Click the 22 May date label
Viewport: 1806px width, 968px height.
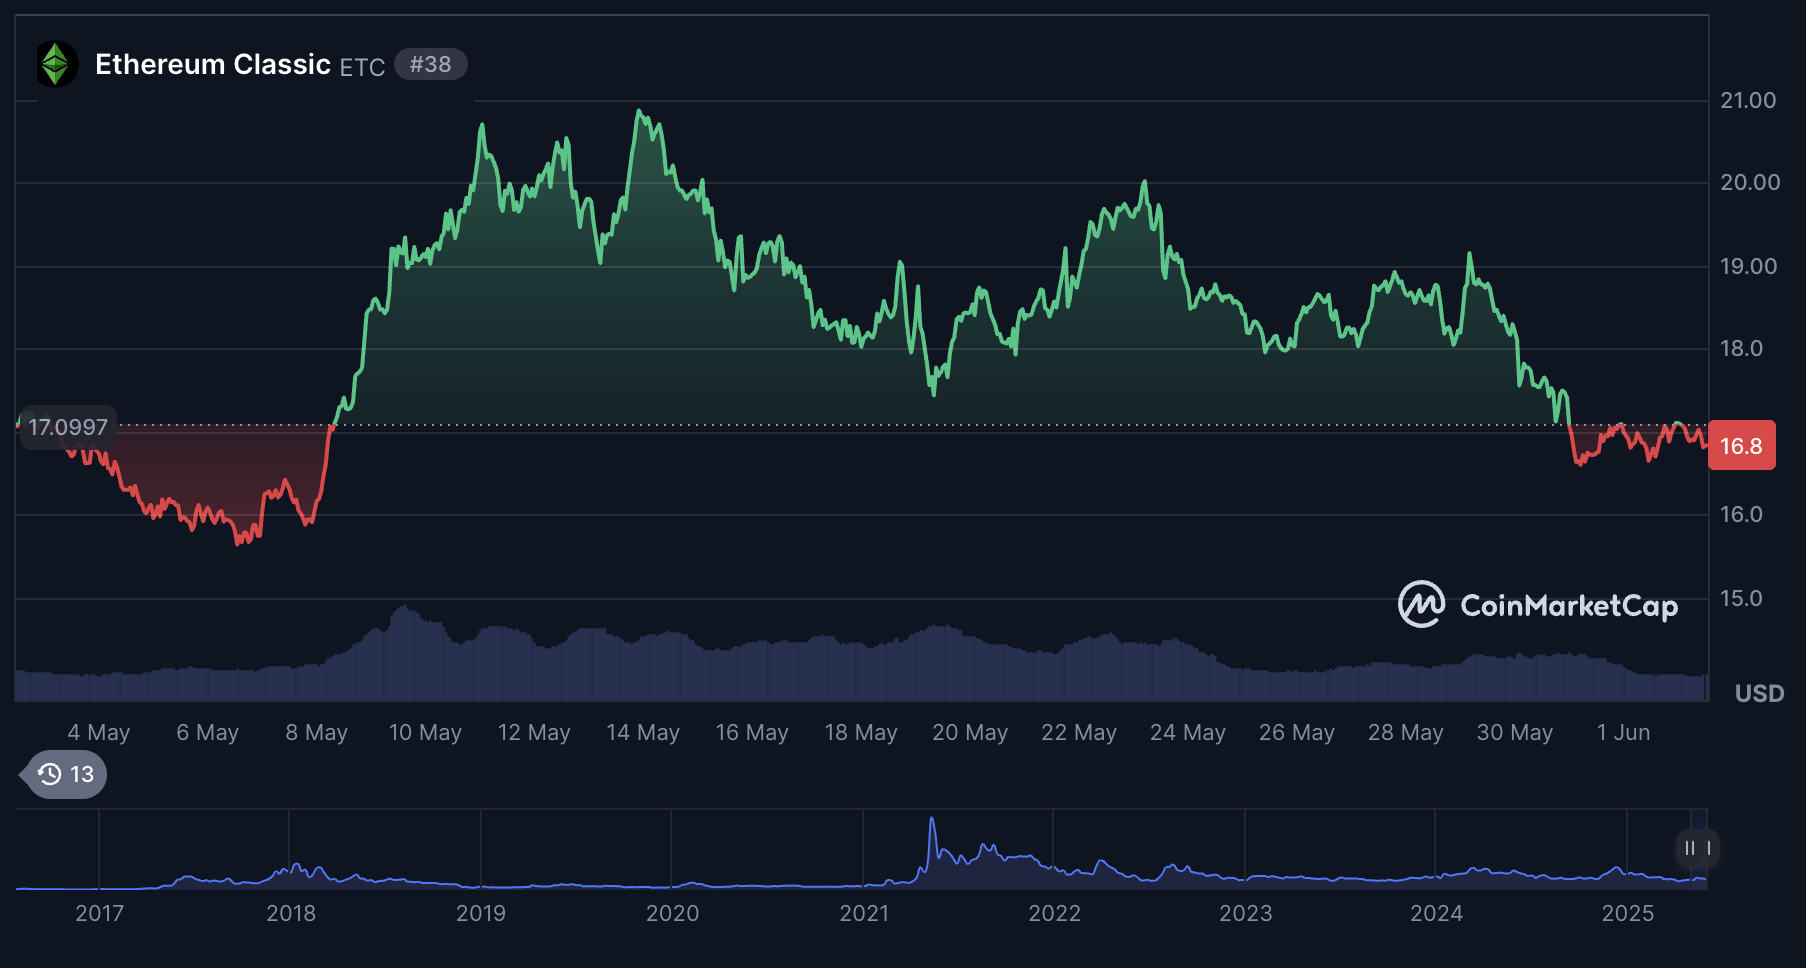(x=1079, y=732)
